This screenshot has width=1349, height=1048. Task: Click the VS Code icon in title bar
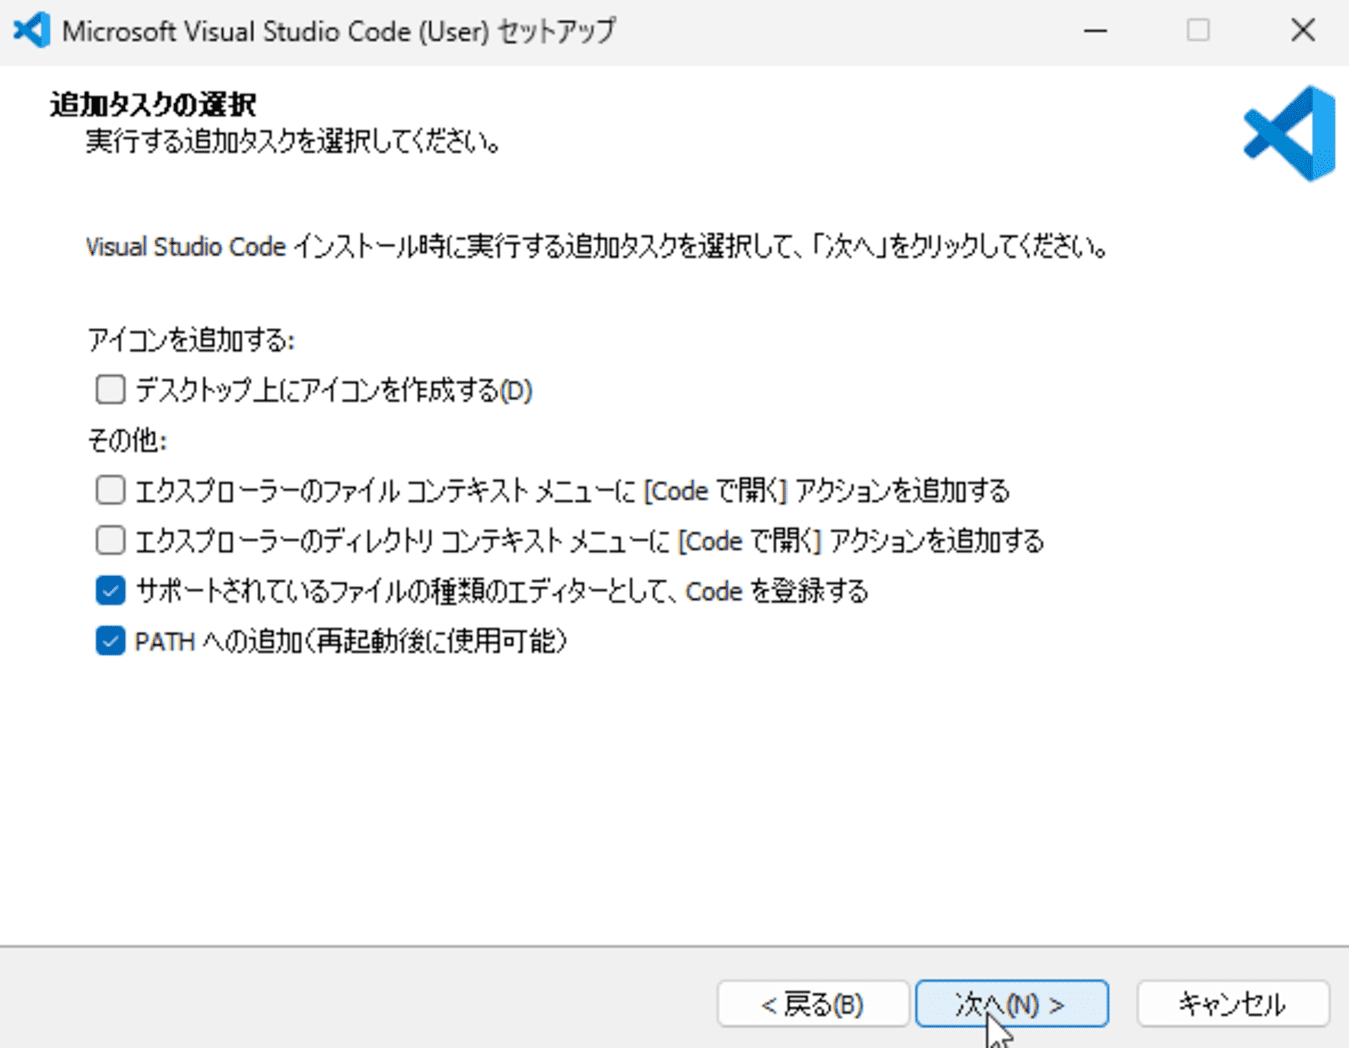pos(31,30)
